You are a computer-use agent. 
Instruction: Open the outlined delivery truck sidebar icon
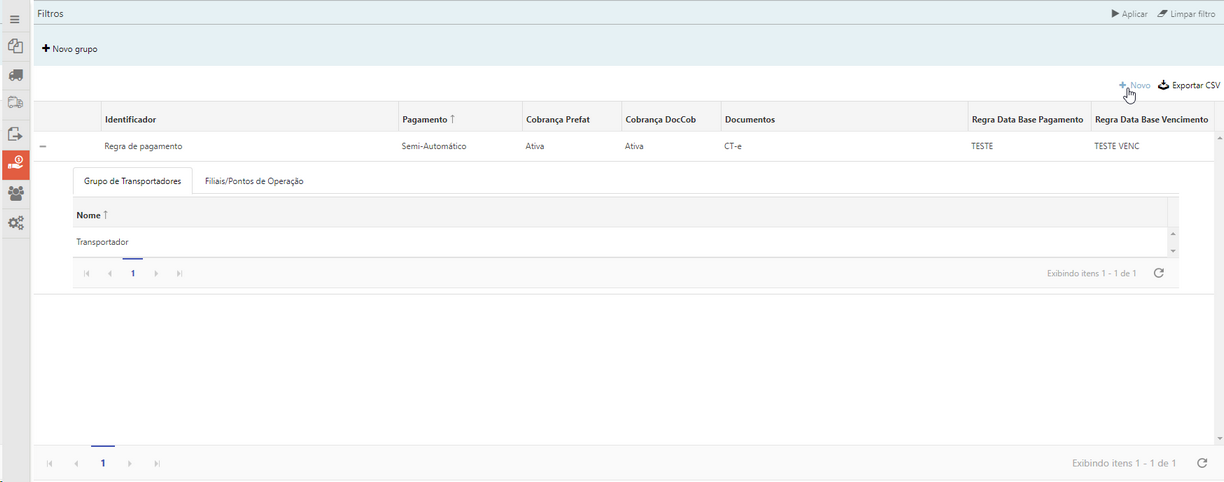coord(15,103)
